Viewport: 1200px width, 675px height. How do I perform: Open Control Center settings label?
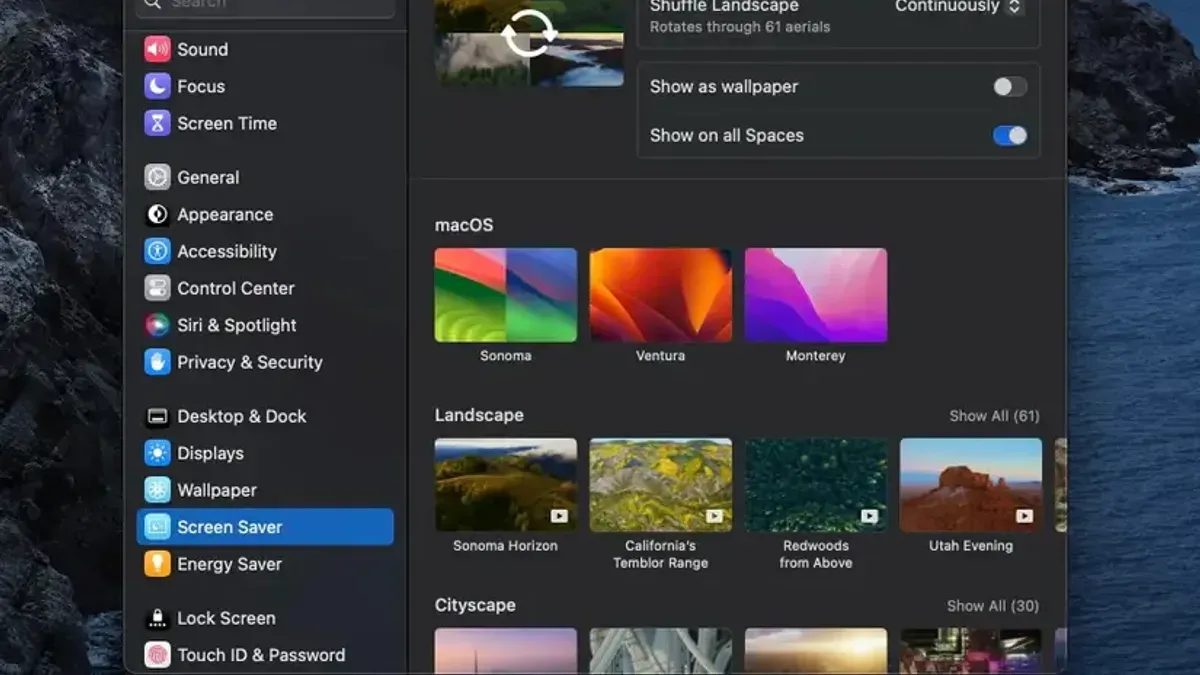click(236, 288)
